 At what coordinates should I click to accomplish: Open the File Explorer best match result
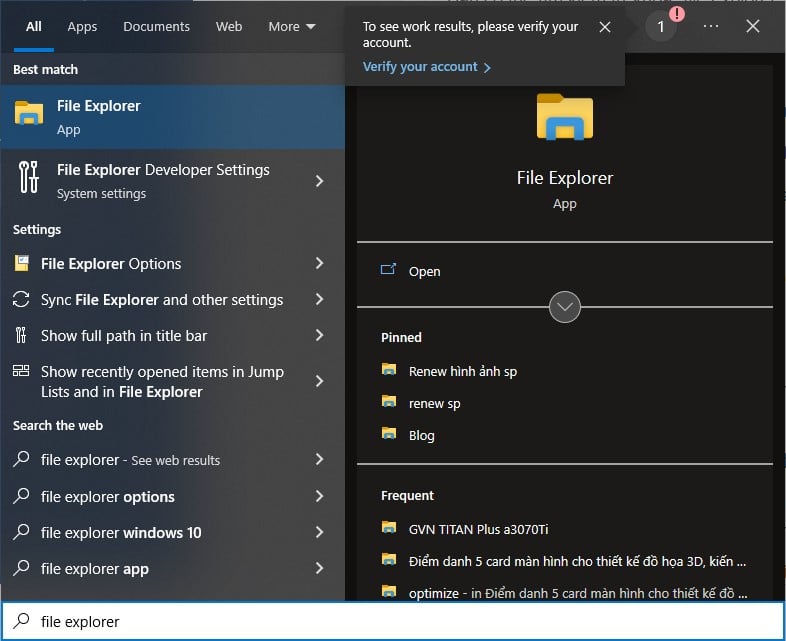click(172, 117)
